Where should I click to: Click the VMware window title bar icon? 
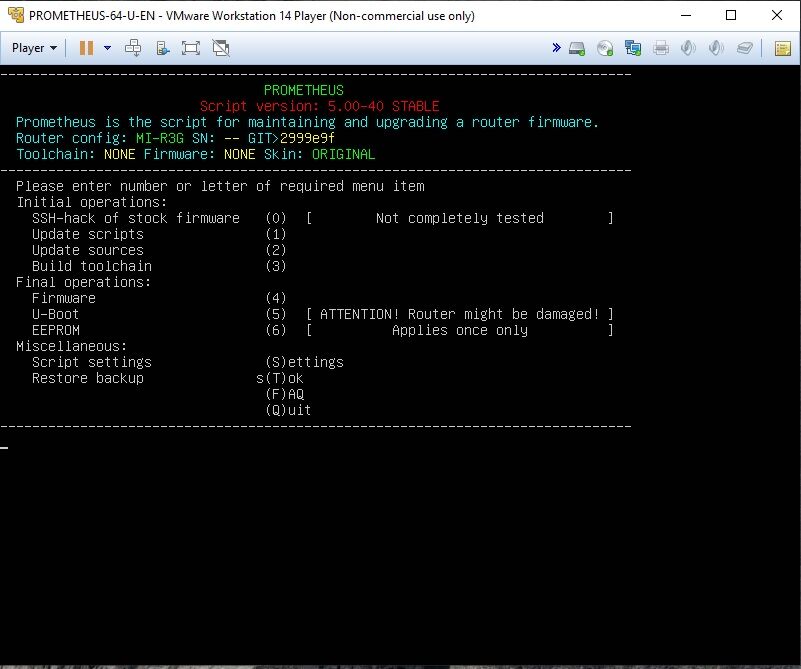pos(16,15)
